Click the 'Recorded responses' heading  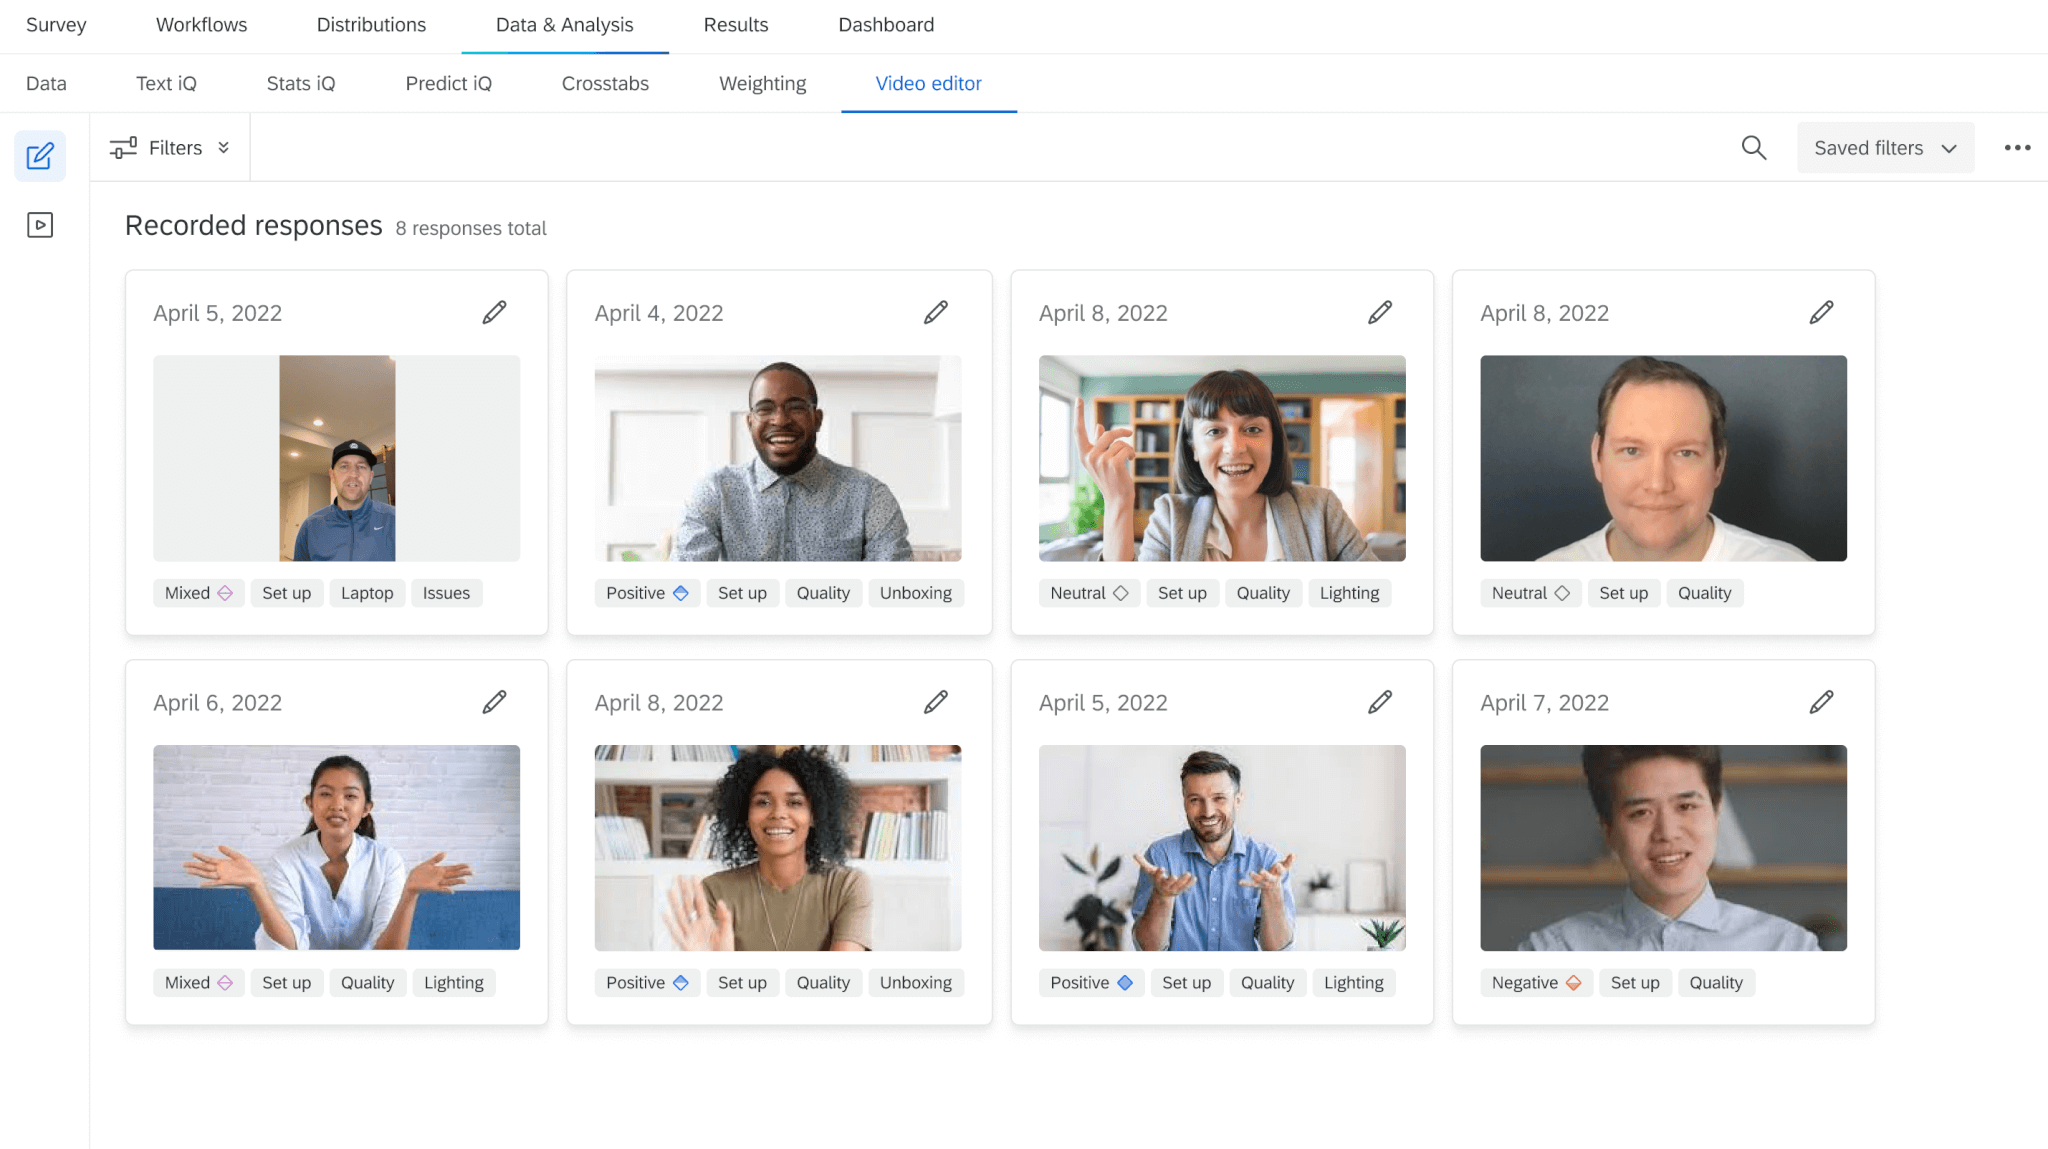(x=254, y=226)
